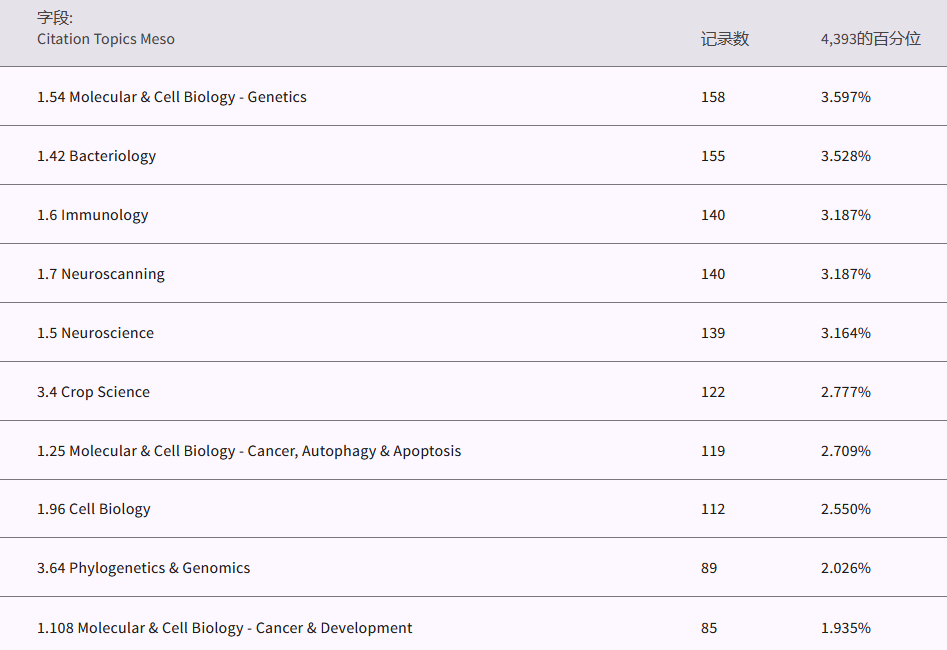This screenshot has height=650, width=947.
Task: Click the record count 158
Action: [713, 97]
